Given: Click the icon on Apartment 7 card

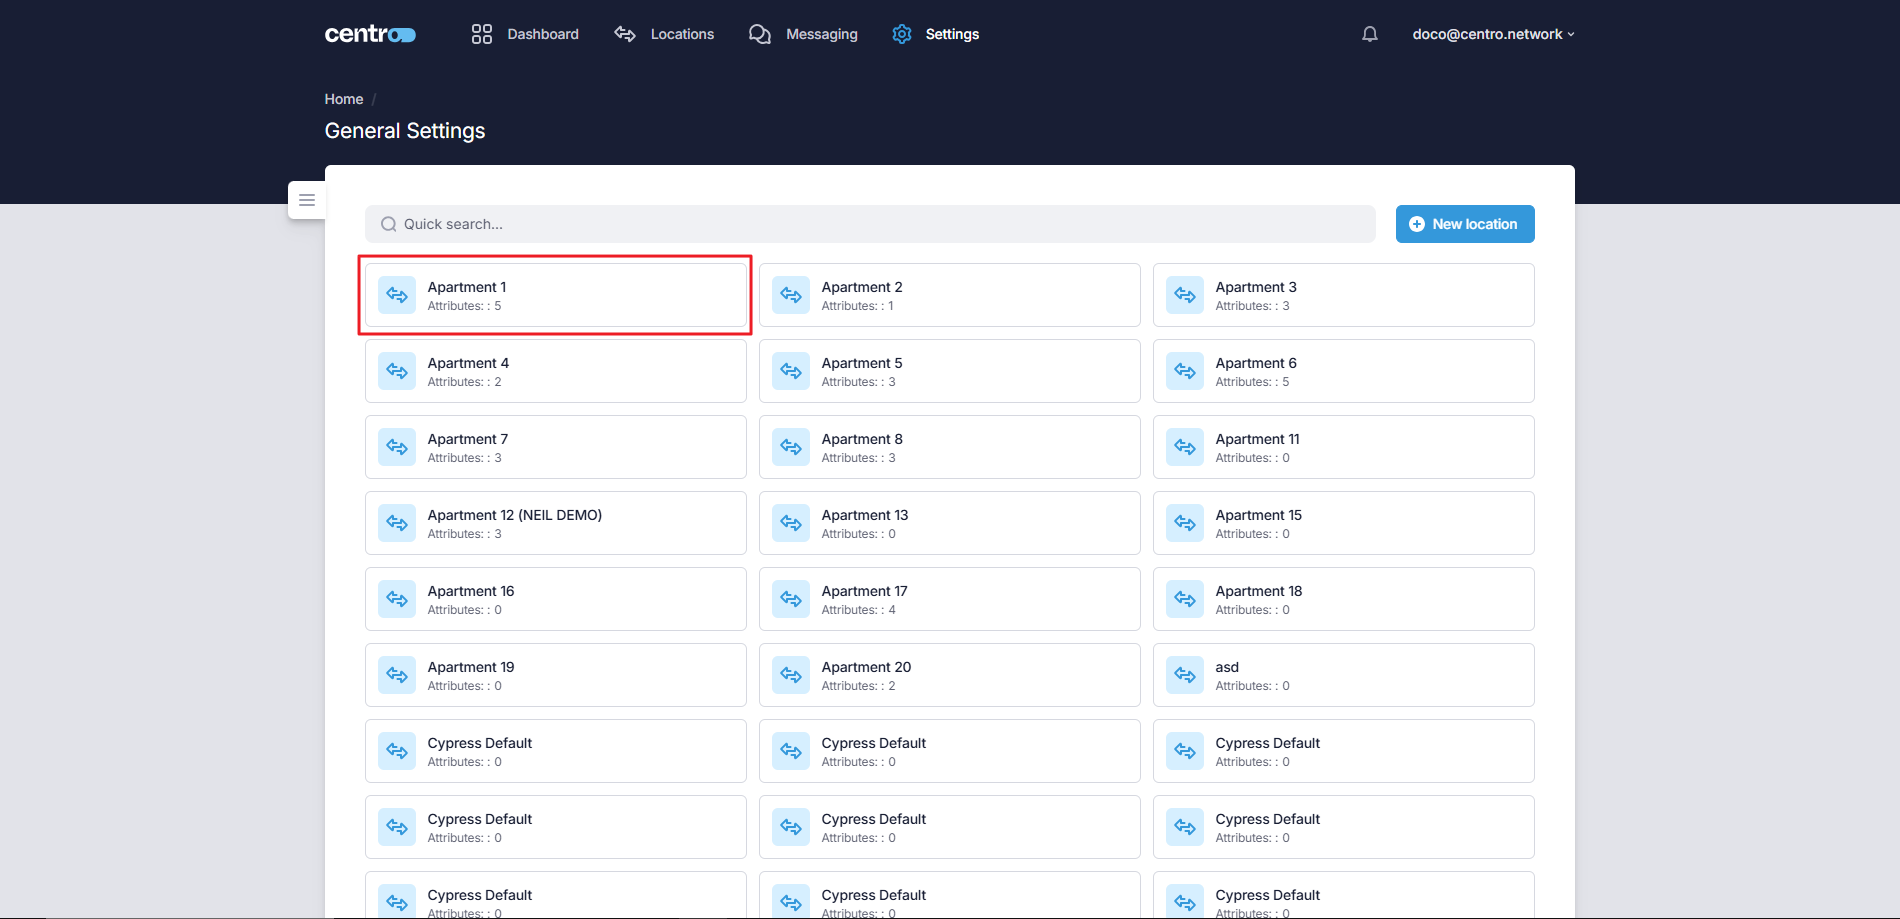Looking at the screenshot, I should (x=397, y=447).
